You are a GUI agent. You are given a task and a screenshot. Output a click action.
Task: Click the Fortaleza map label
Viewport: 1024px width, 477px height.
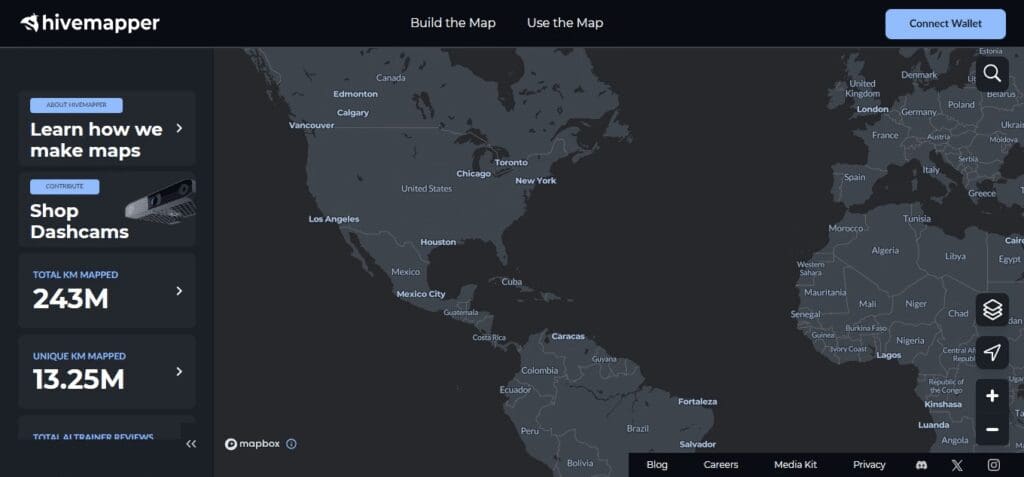[x=697, y=401]
